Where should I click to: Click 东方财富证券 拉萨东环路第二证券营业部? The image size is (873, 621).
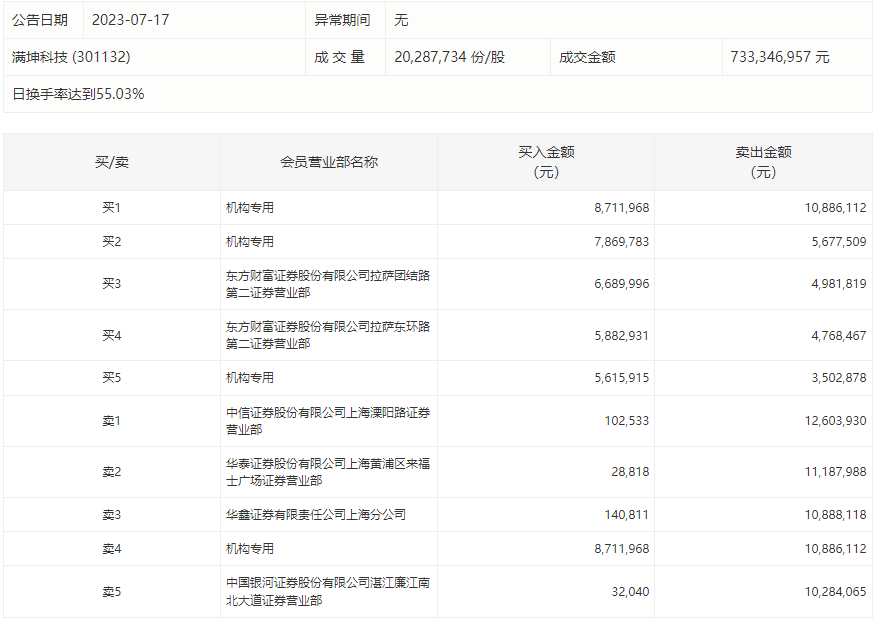327,335
